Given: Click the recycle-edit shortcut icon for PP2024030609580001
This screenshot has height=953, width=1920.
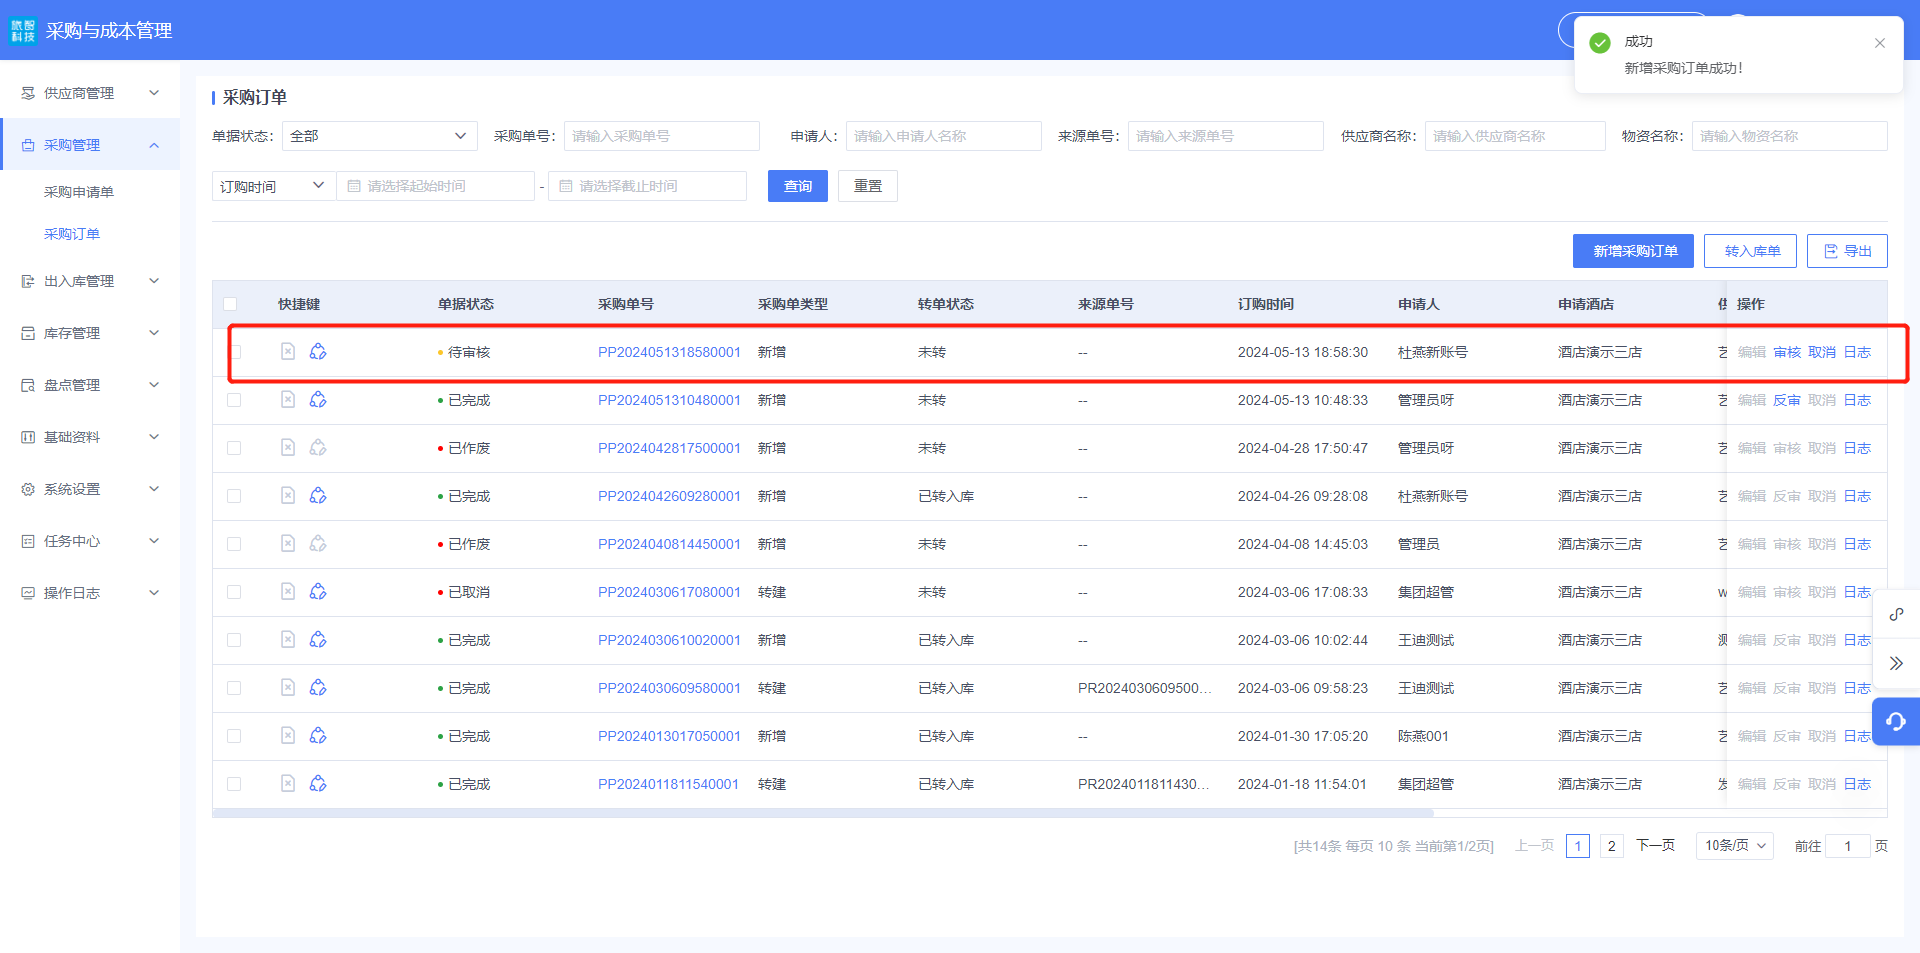Looking at the screenshot, I should point(318,687).
